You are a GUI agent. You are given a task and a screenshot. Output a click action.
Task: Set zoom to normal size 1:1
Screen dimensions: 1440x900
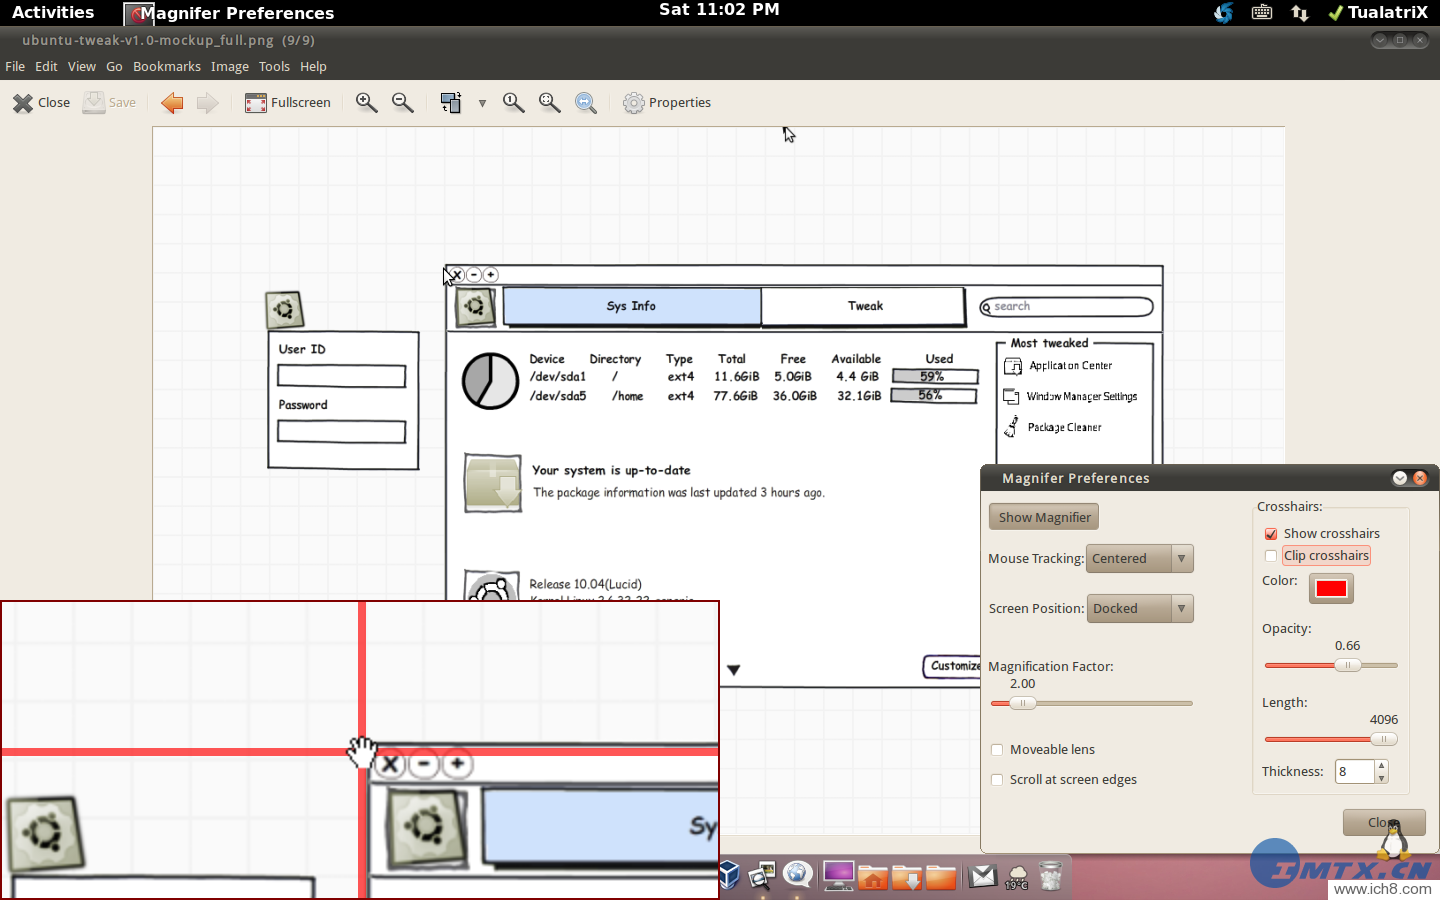[x=514, y=103]
